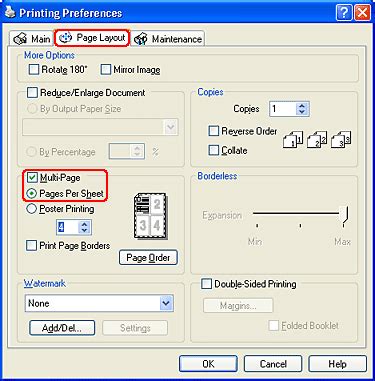This screenshot has height=381, width=375.
Task: Click the second collate pages icon
Action: [x=317, y=139]
